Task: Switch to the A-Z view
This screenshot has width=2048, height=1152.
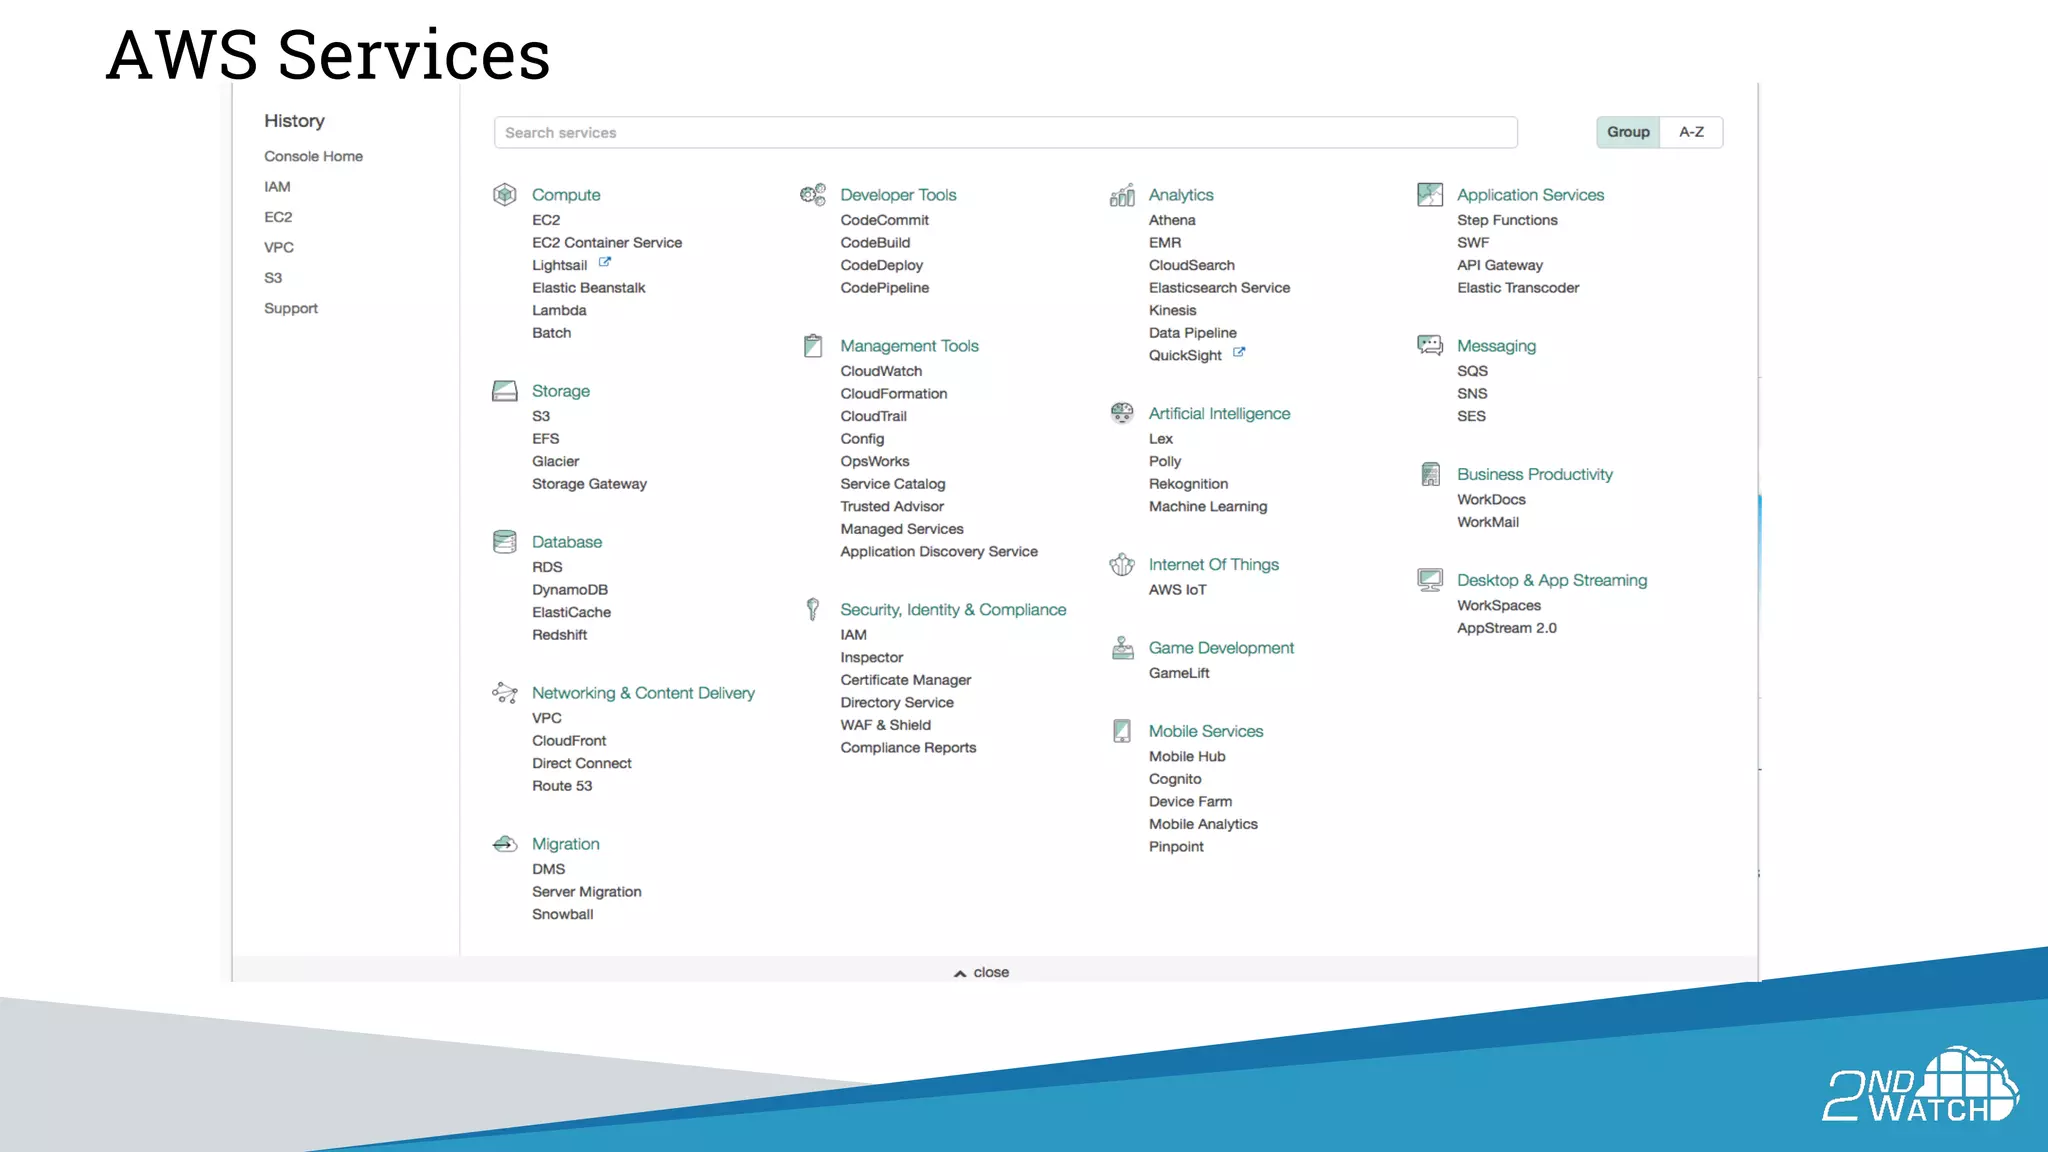Action: [1691, 132]
